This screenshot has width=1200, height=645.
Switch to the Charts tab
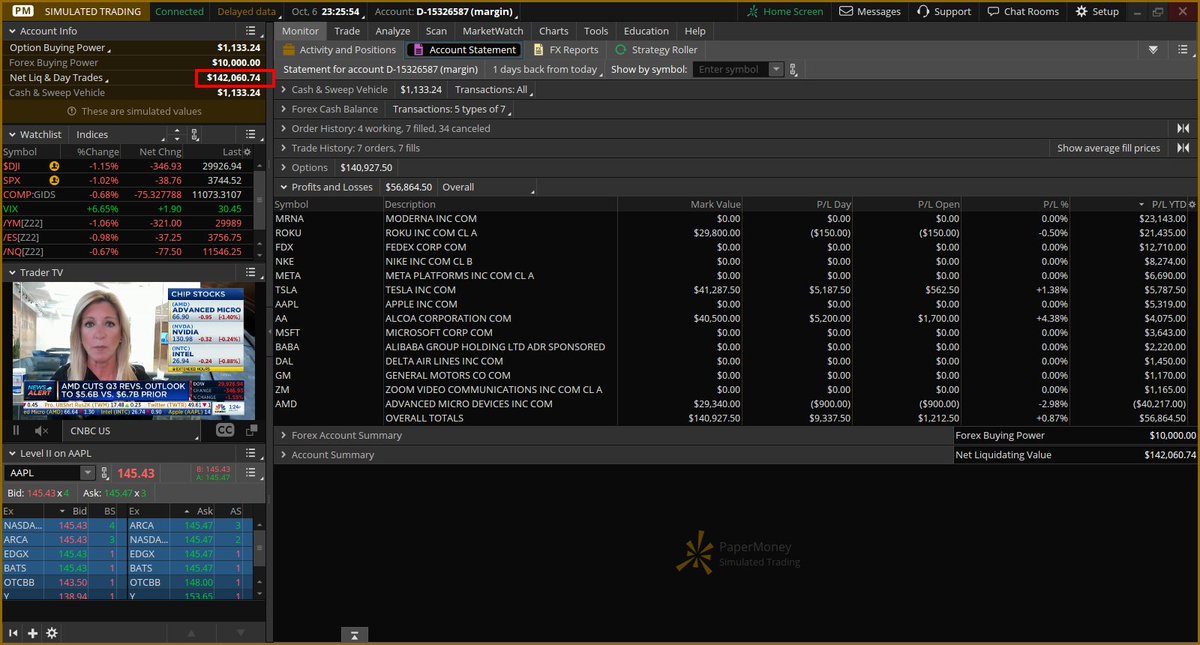coord(553,31)
